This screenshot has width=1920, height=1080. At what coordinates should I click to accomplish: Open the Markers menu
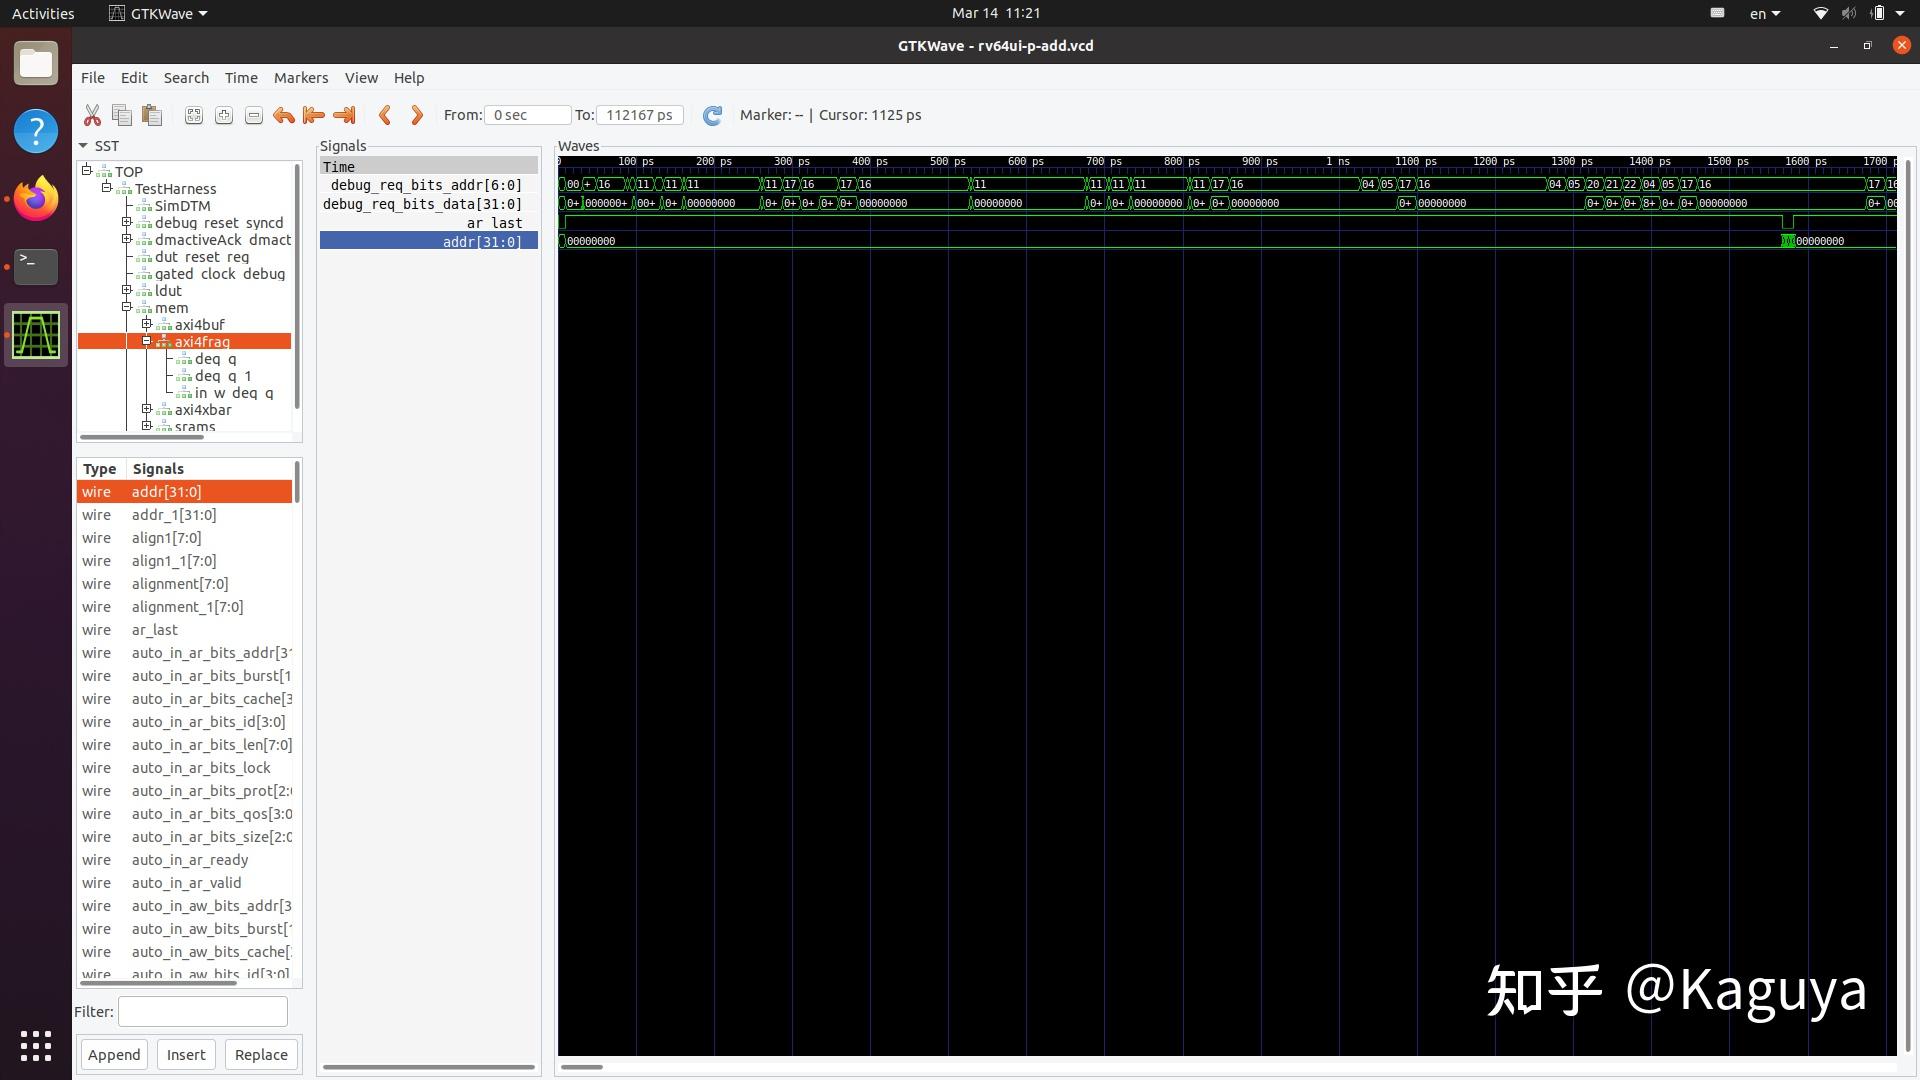[x=300, y=78]
